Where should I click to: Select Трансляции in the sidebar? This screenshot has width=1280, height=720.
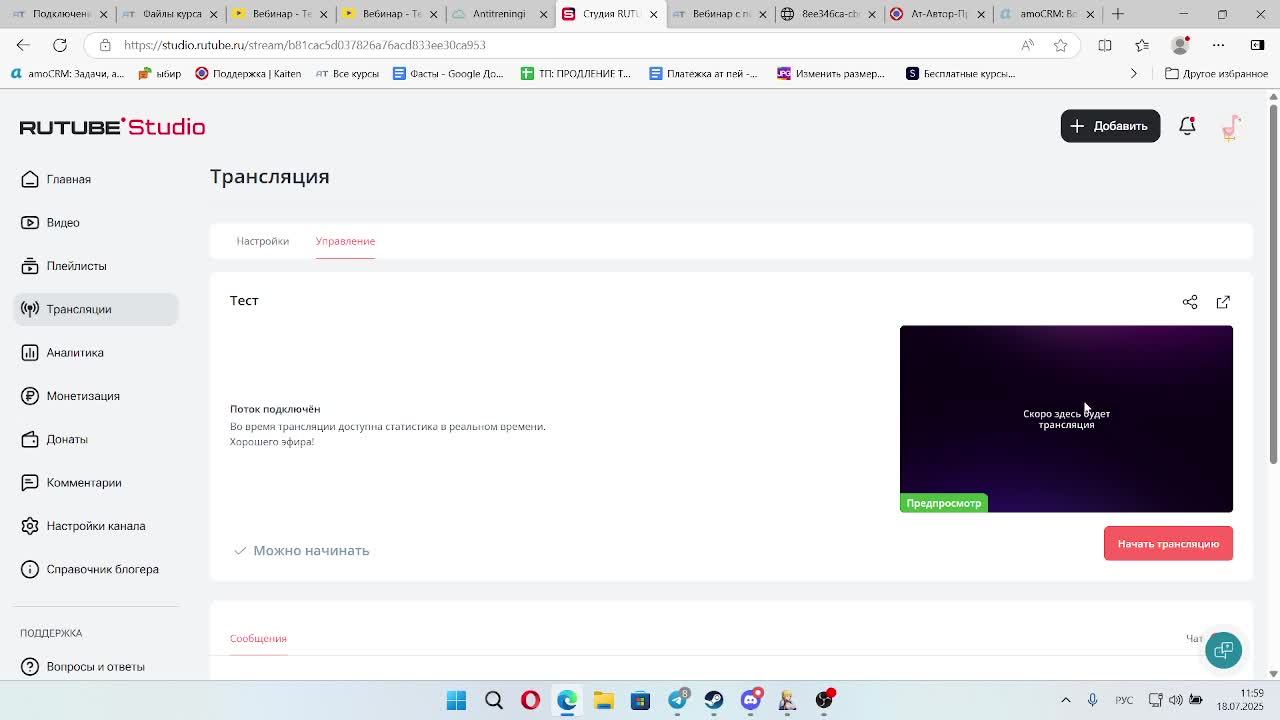pyautogui.click(x=96, y=309)
